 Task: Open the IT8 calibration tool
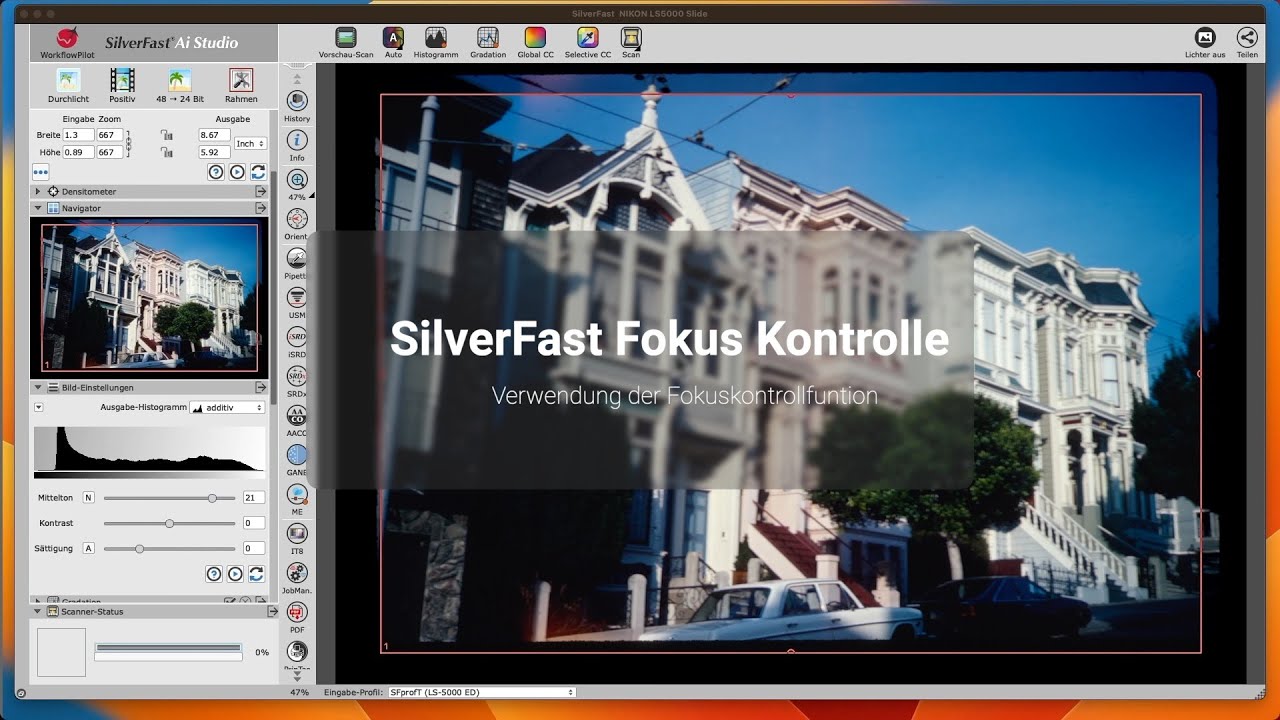coord(297,538)
